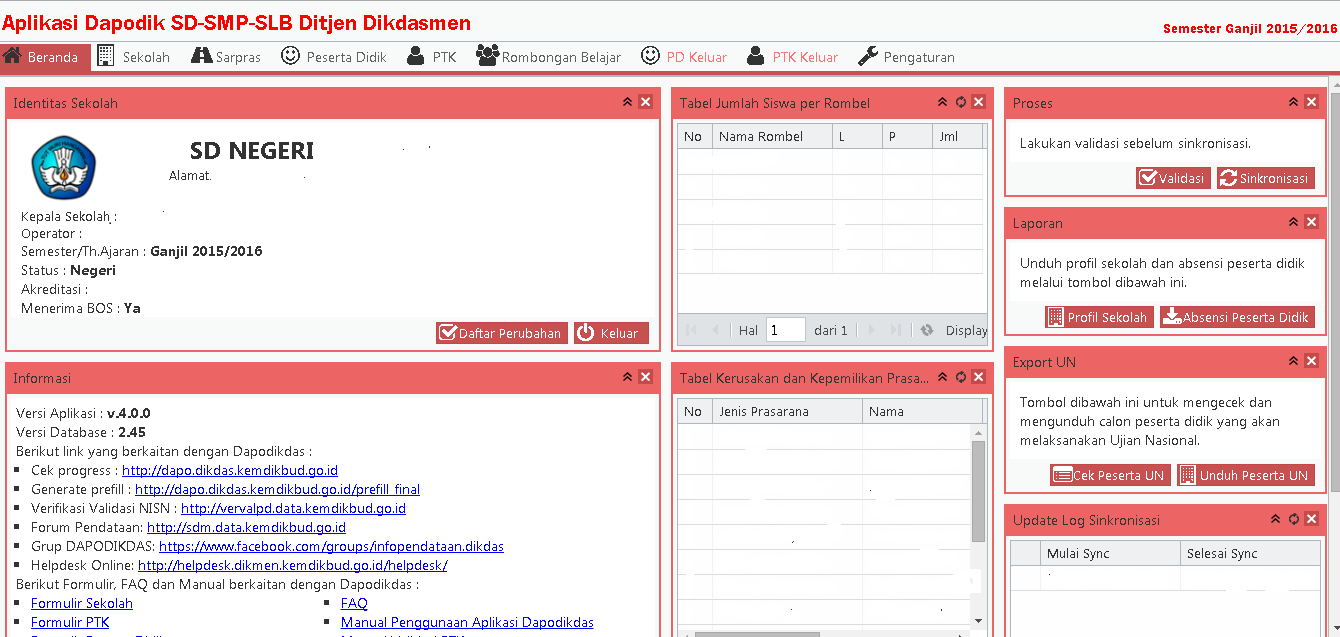Sort by Nama Rombel column header
The image size is (1340, 637).
772,136
